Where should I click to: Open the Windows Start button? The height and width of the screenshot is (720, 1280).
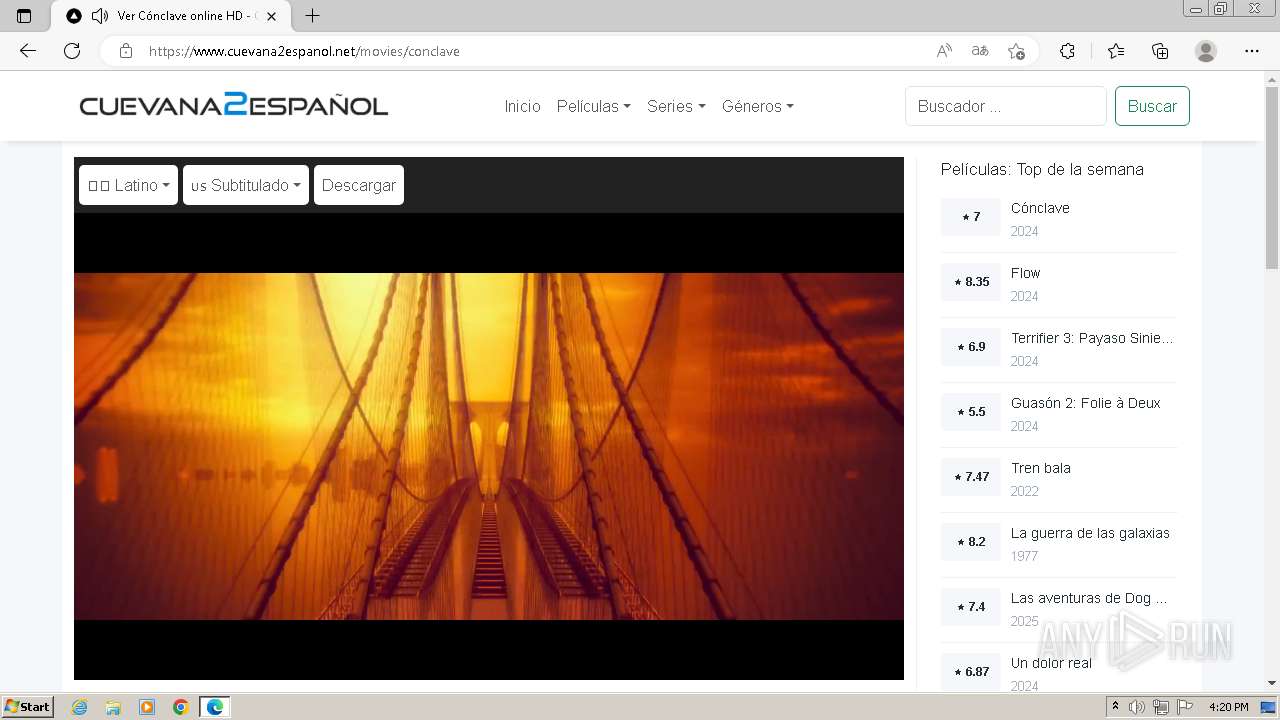point(28,707)
